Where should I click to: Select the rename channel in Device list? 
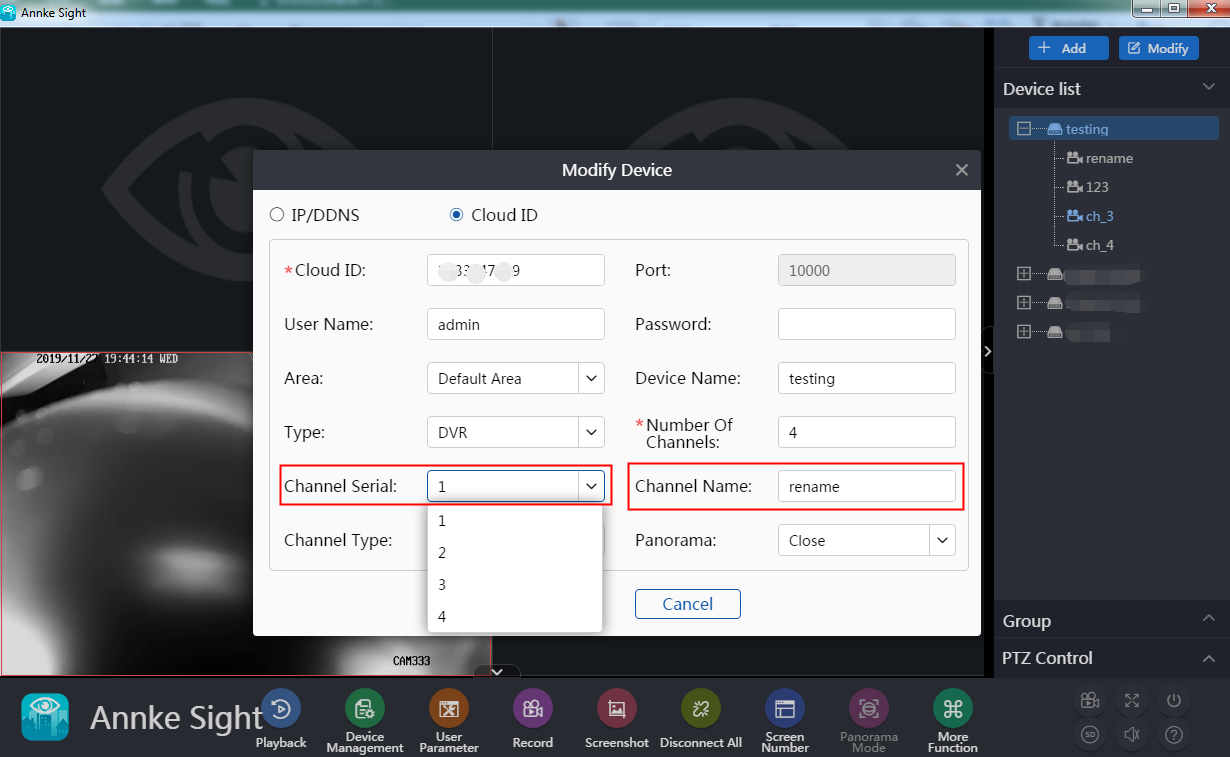pyautogui.click(x=1099, y=158)
